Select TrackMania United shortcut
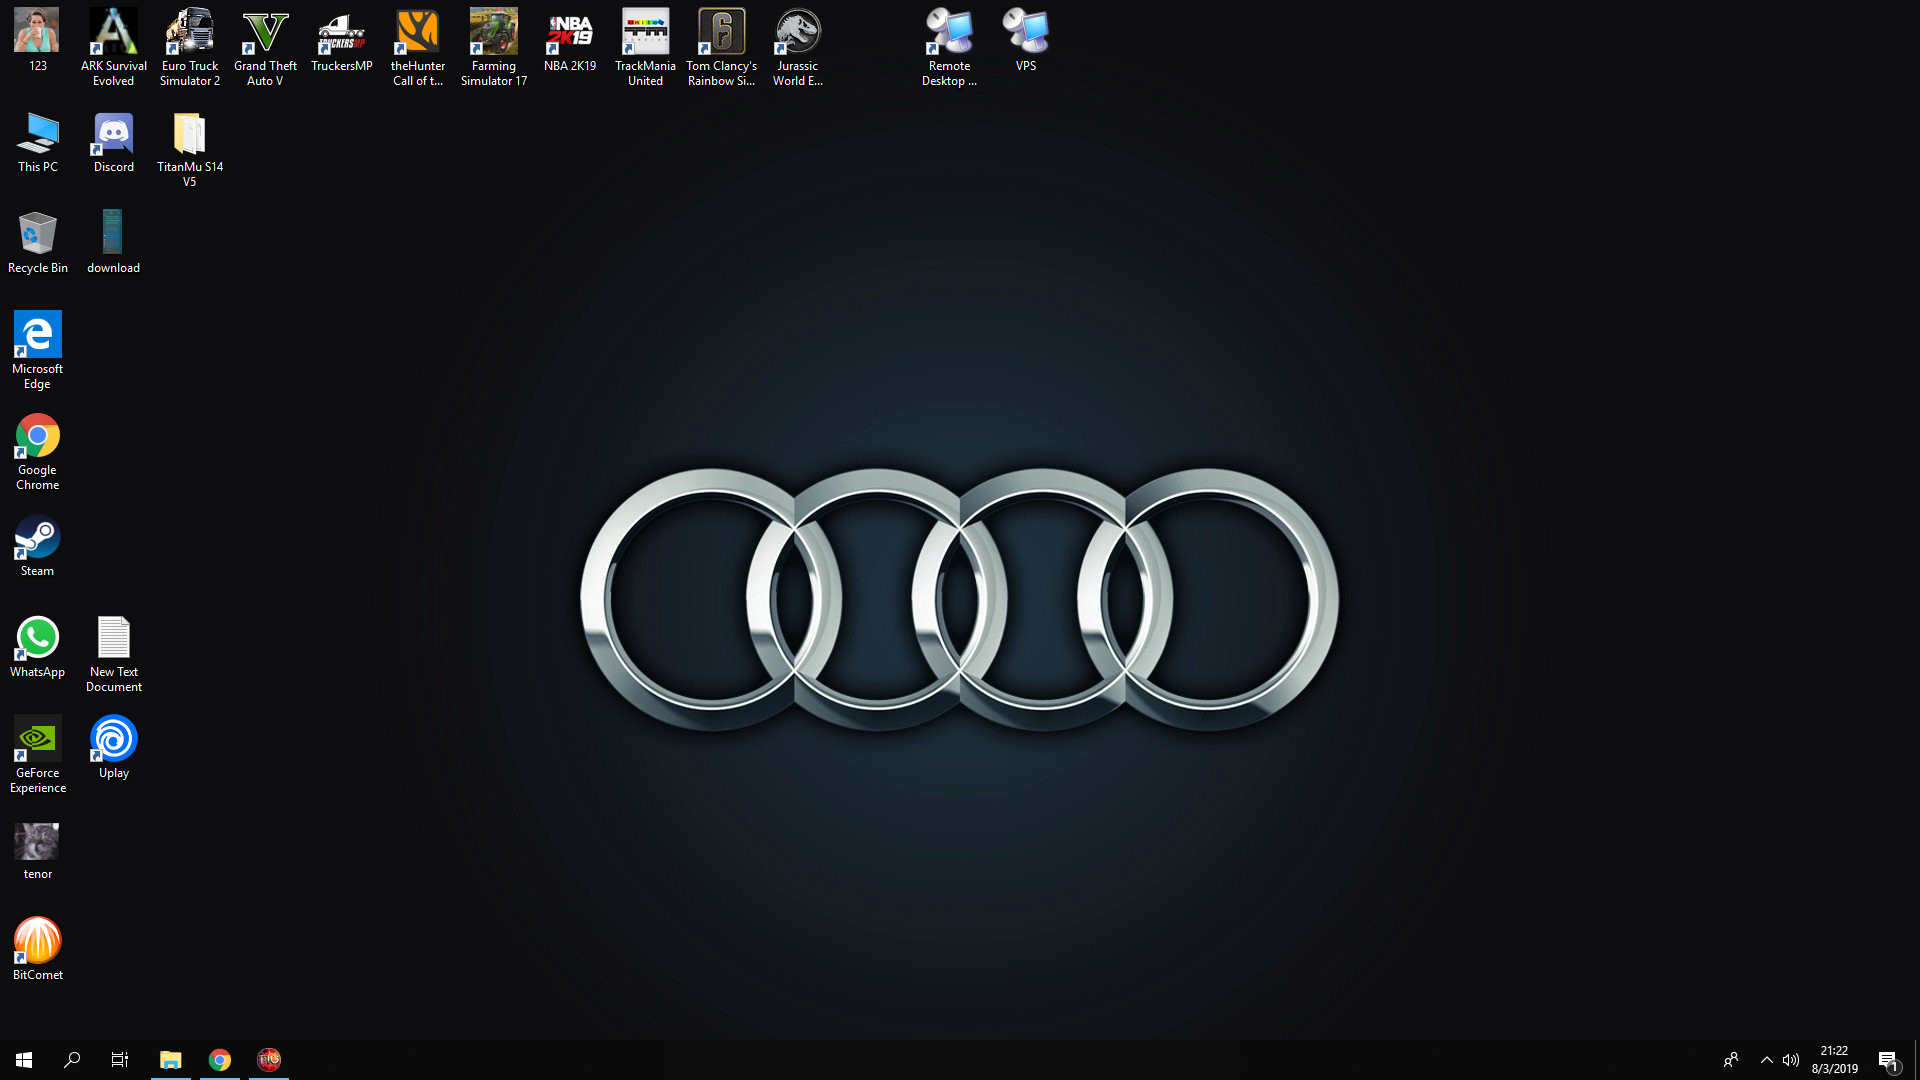Viewport: 1920px width, 1080px height. 646,48
